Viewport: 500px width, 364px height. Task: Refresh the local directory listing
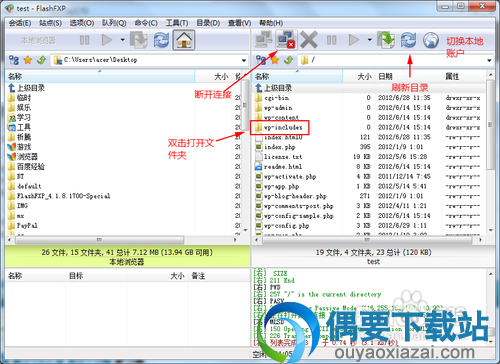[161, 40]
